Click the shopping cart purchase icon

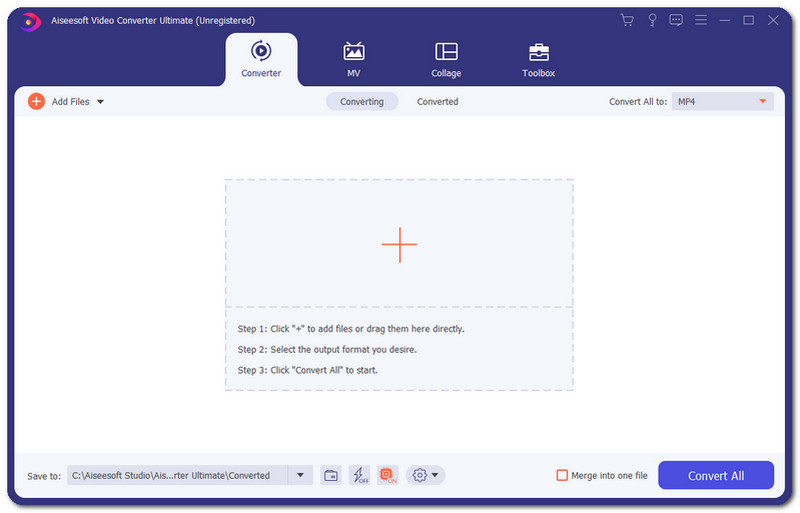click(x=627, y=20)
